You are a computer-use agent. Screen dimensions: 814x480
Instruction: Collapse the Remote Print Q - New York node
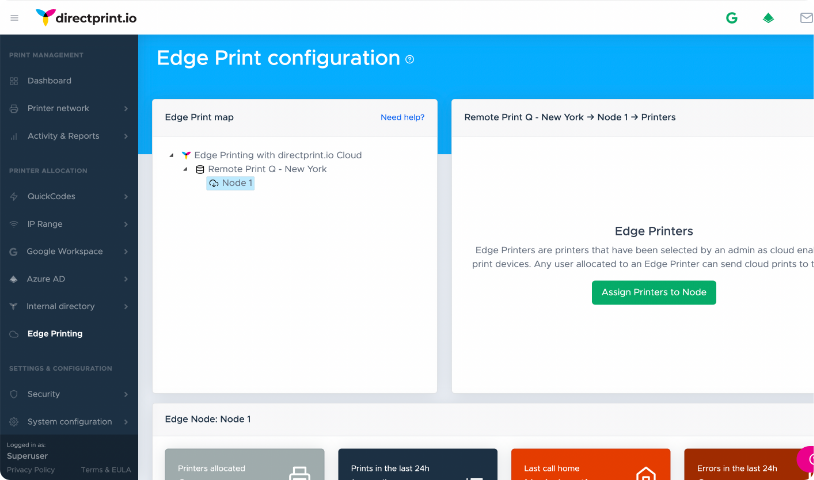(x=185, y=169)
